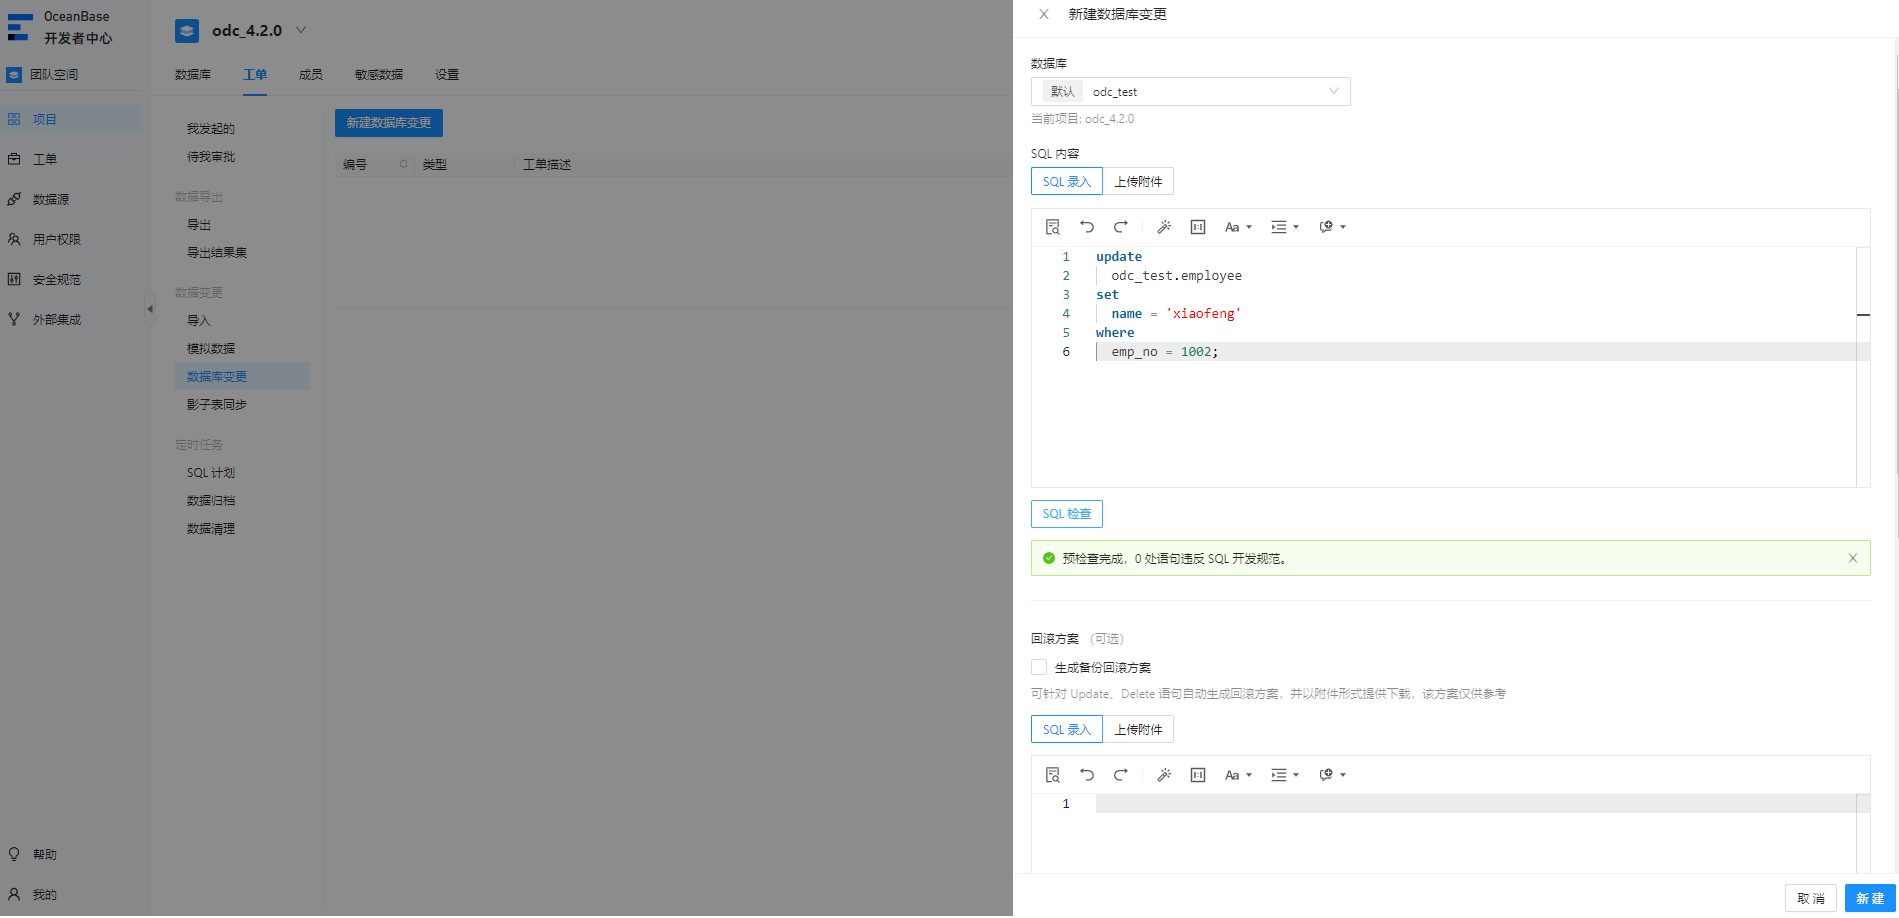Click the 新建 submit button

(1870, 898)
